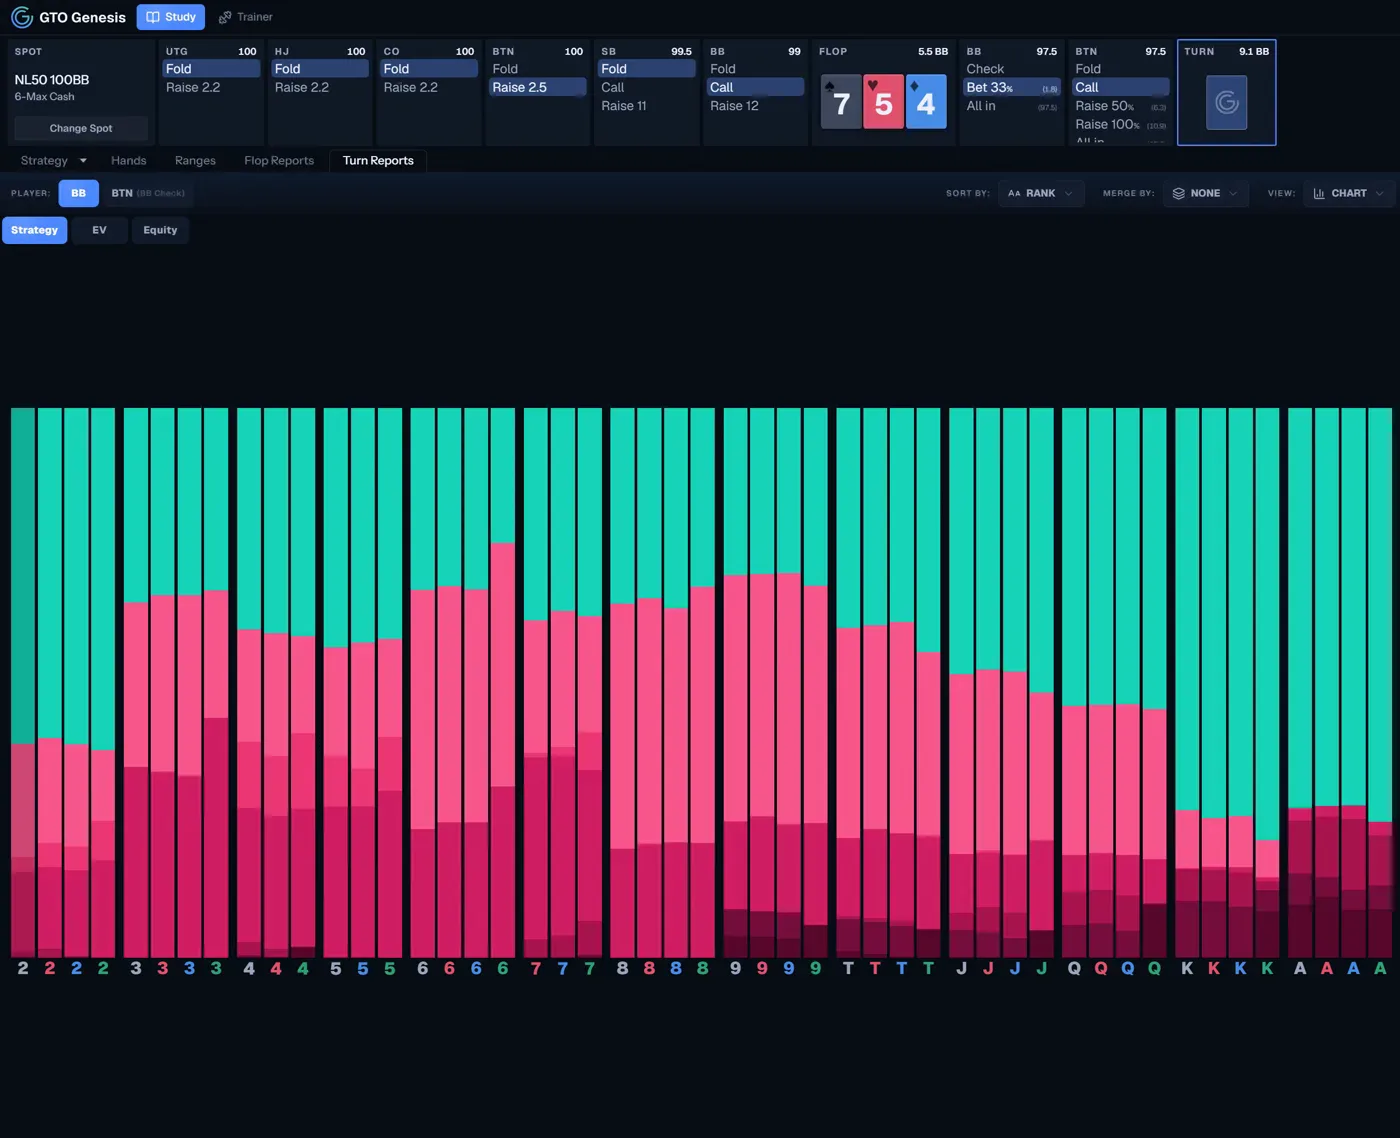This screenshot has width=1400, height=1138.
Task: Click the red 2 of hearts label
Action: [50, 968]
